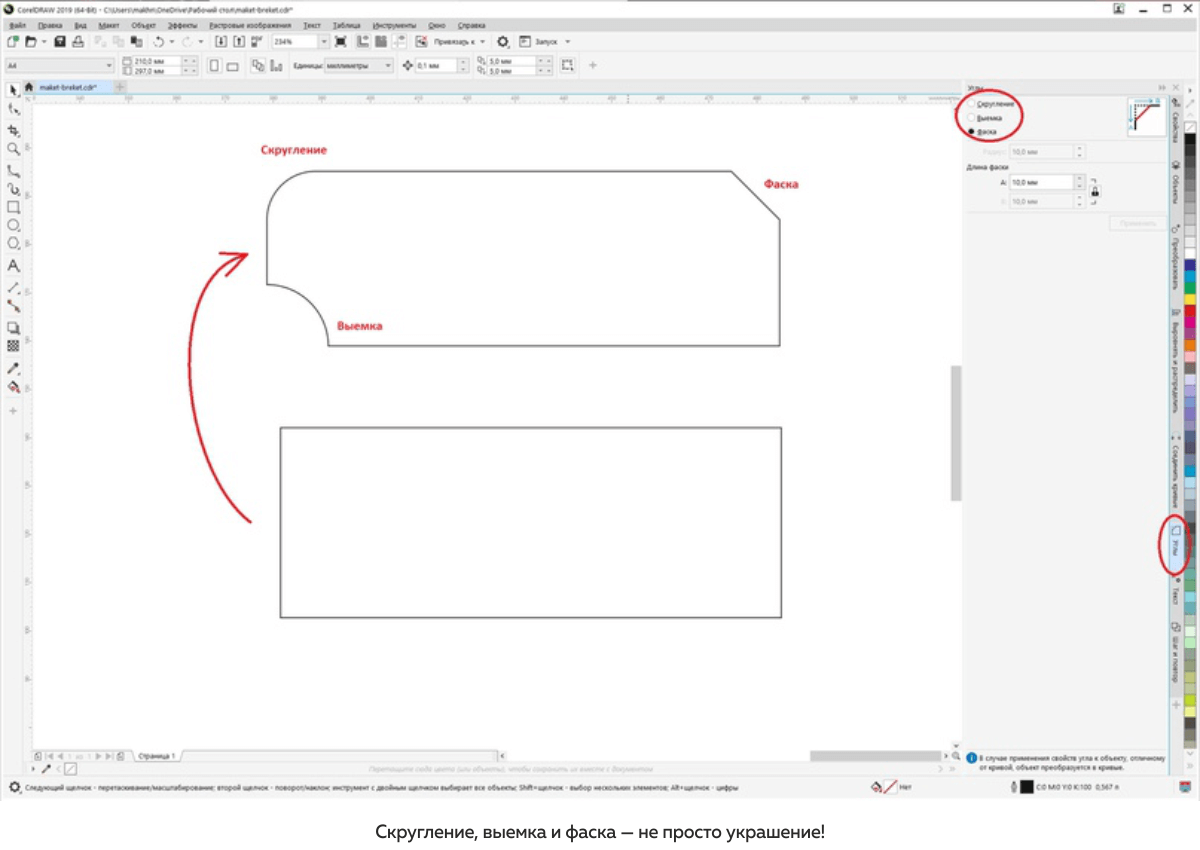
Task: Select the Pick tool in toolbox
Action: coord(13,91)
